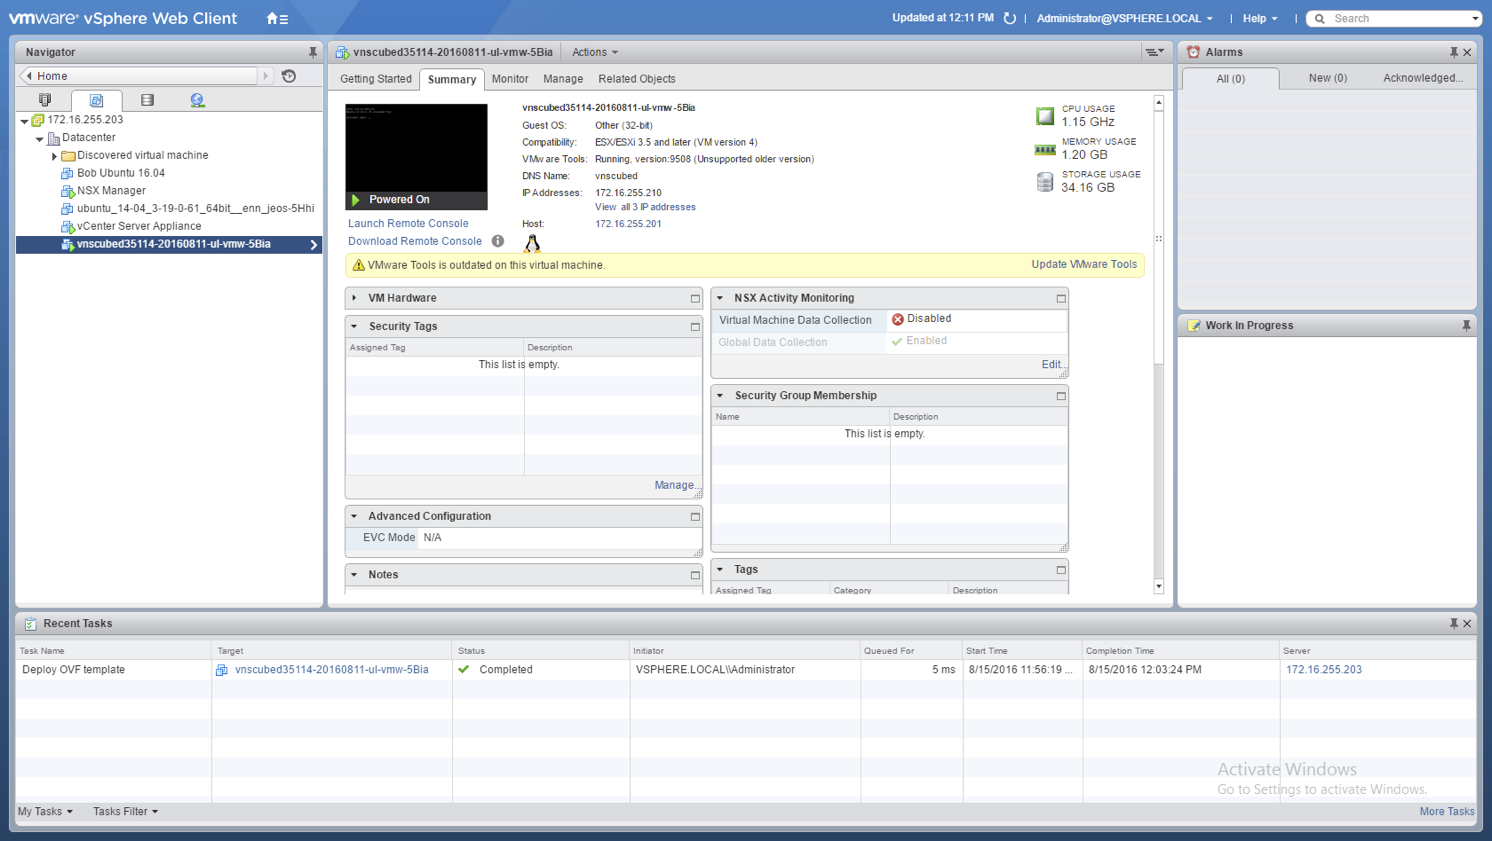Open server 172.16.255.203 link in tasks
The height and width of the screenshot is (841, 1492).
pos(1324,670)
